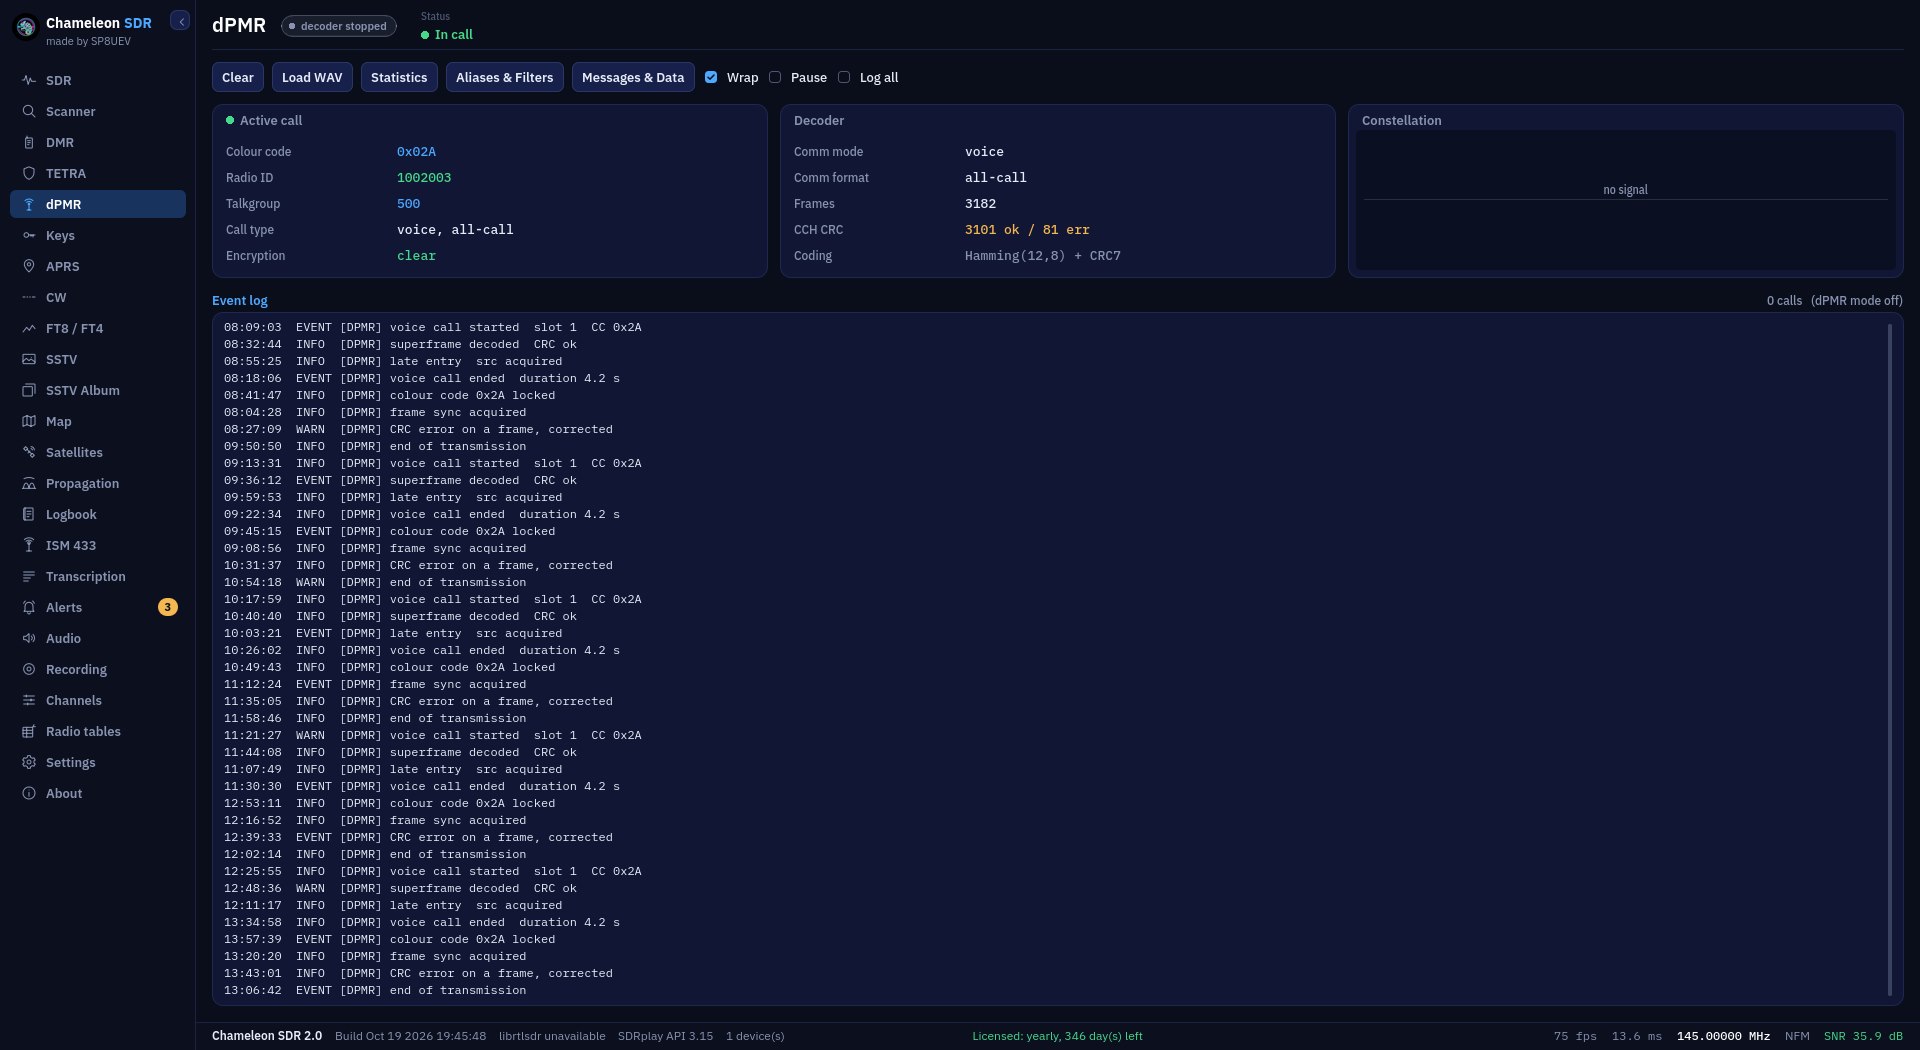Click the 'decoder stopped' status pill

pyautogui.click(x=339, y=26)
